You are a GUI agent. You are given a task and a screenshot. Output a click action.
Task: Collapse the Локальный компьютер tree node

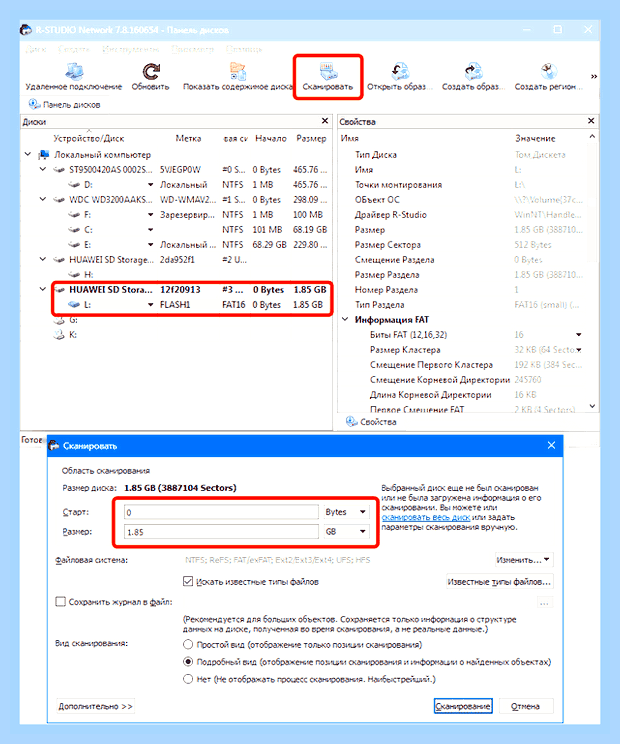point(28,154)
